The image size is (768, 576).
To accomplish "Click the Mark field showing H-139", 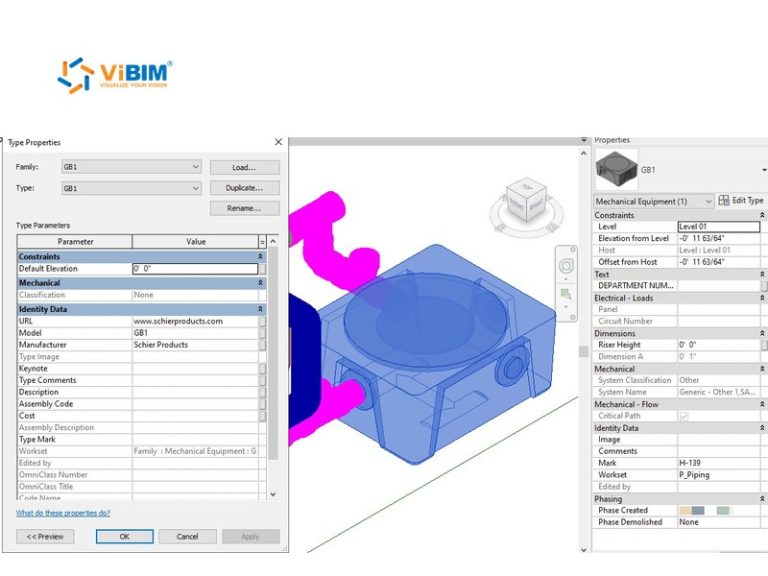I will coord(719,463).
